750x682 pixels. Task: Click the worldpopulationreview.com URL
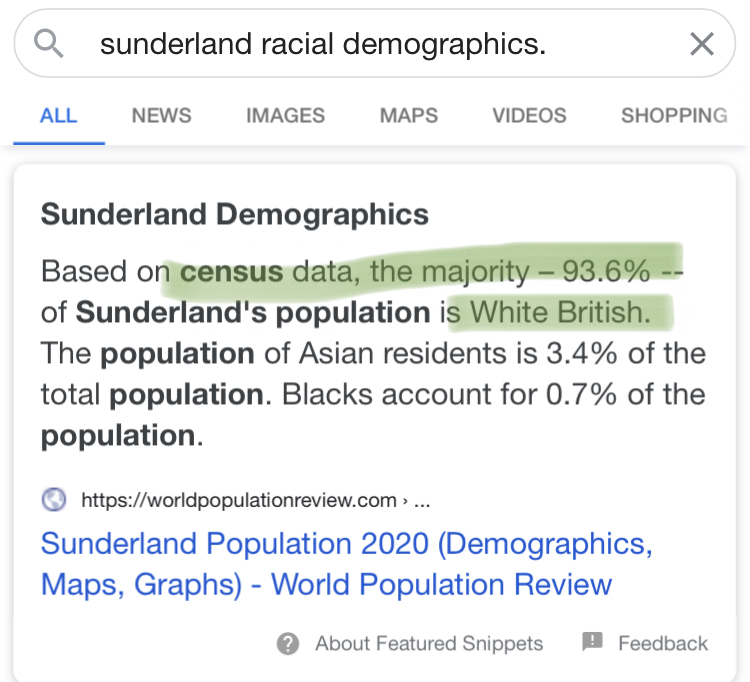(x=238, y=499)
